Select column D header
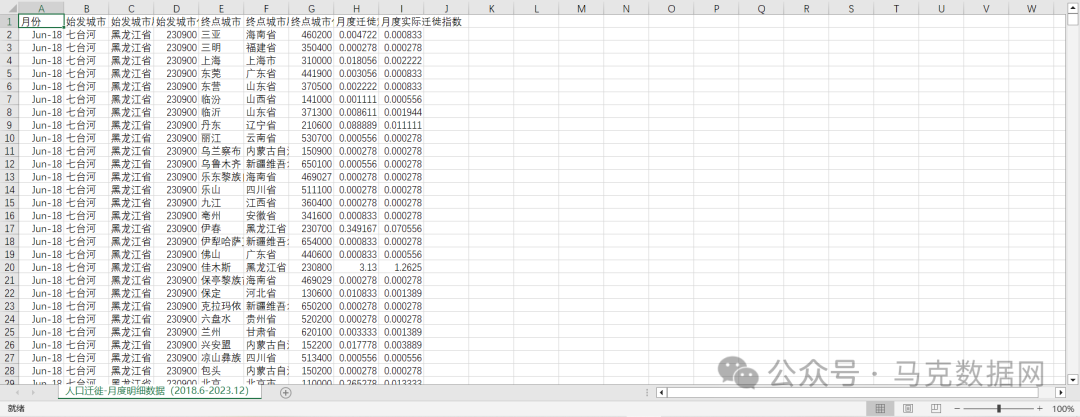The height and width of the screenshot is (417, 1080). [x=176, y=8]
